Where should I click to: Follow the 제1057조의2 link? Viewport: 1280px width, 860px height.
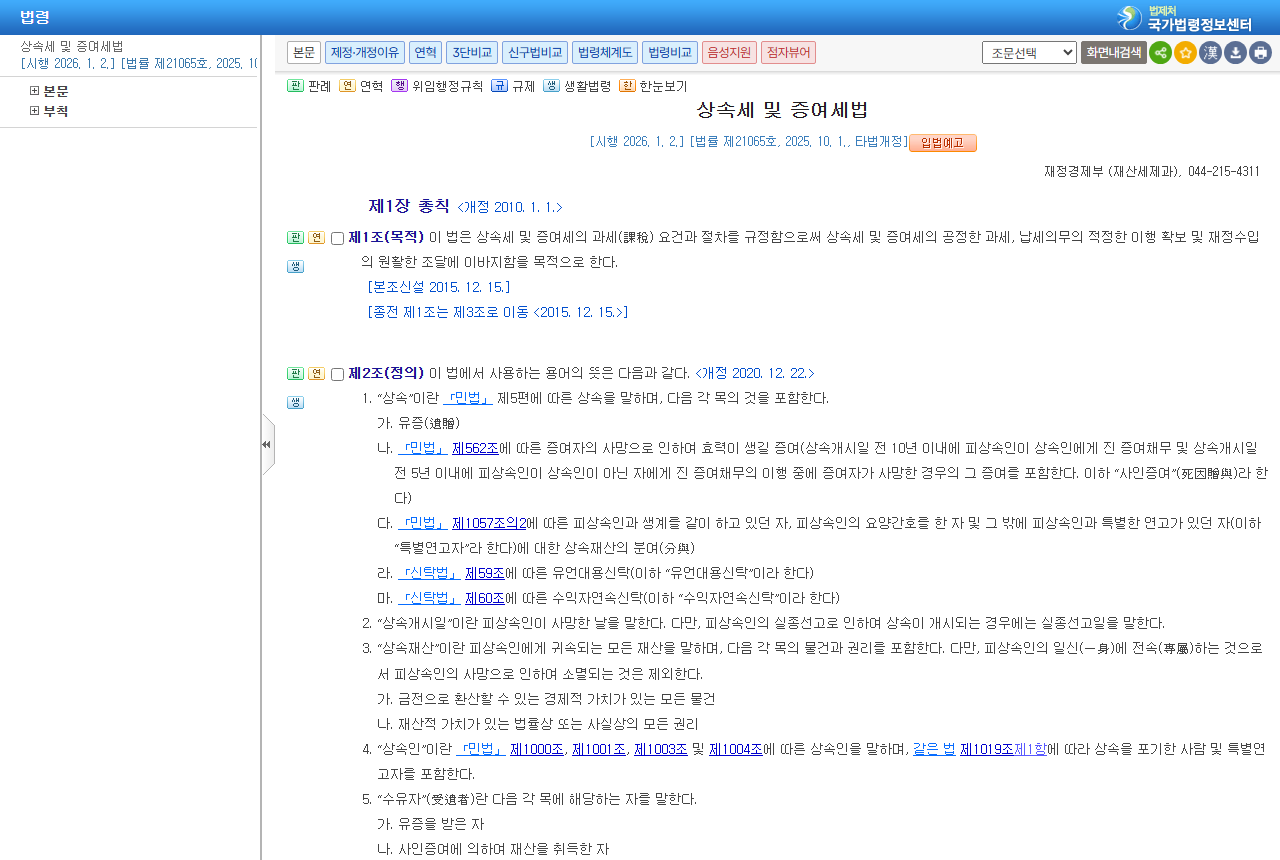(489, 523)
